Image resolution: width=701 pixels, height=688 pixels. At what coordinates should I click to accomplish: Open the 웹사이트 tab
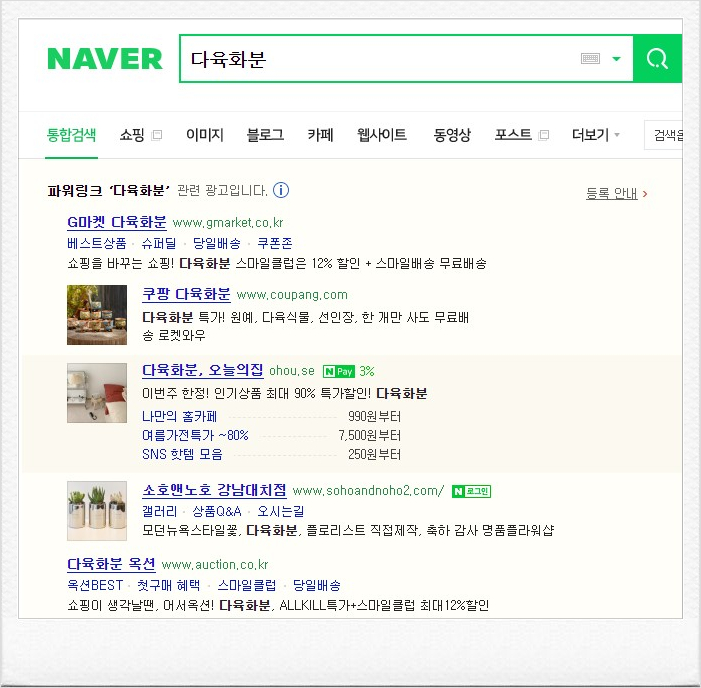382,135
